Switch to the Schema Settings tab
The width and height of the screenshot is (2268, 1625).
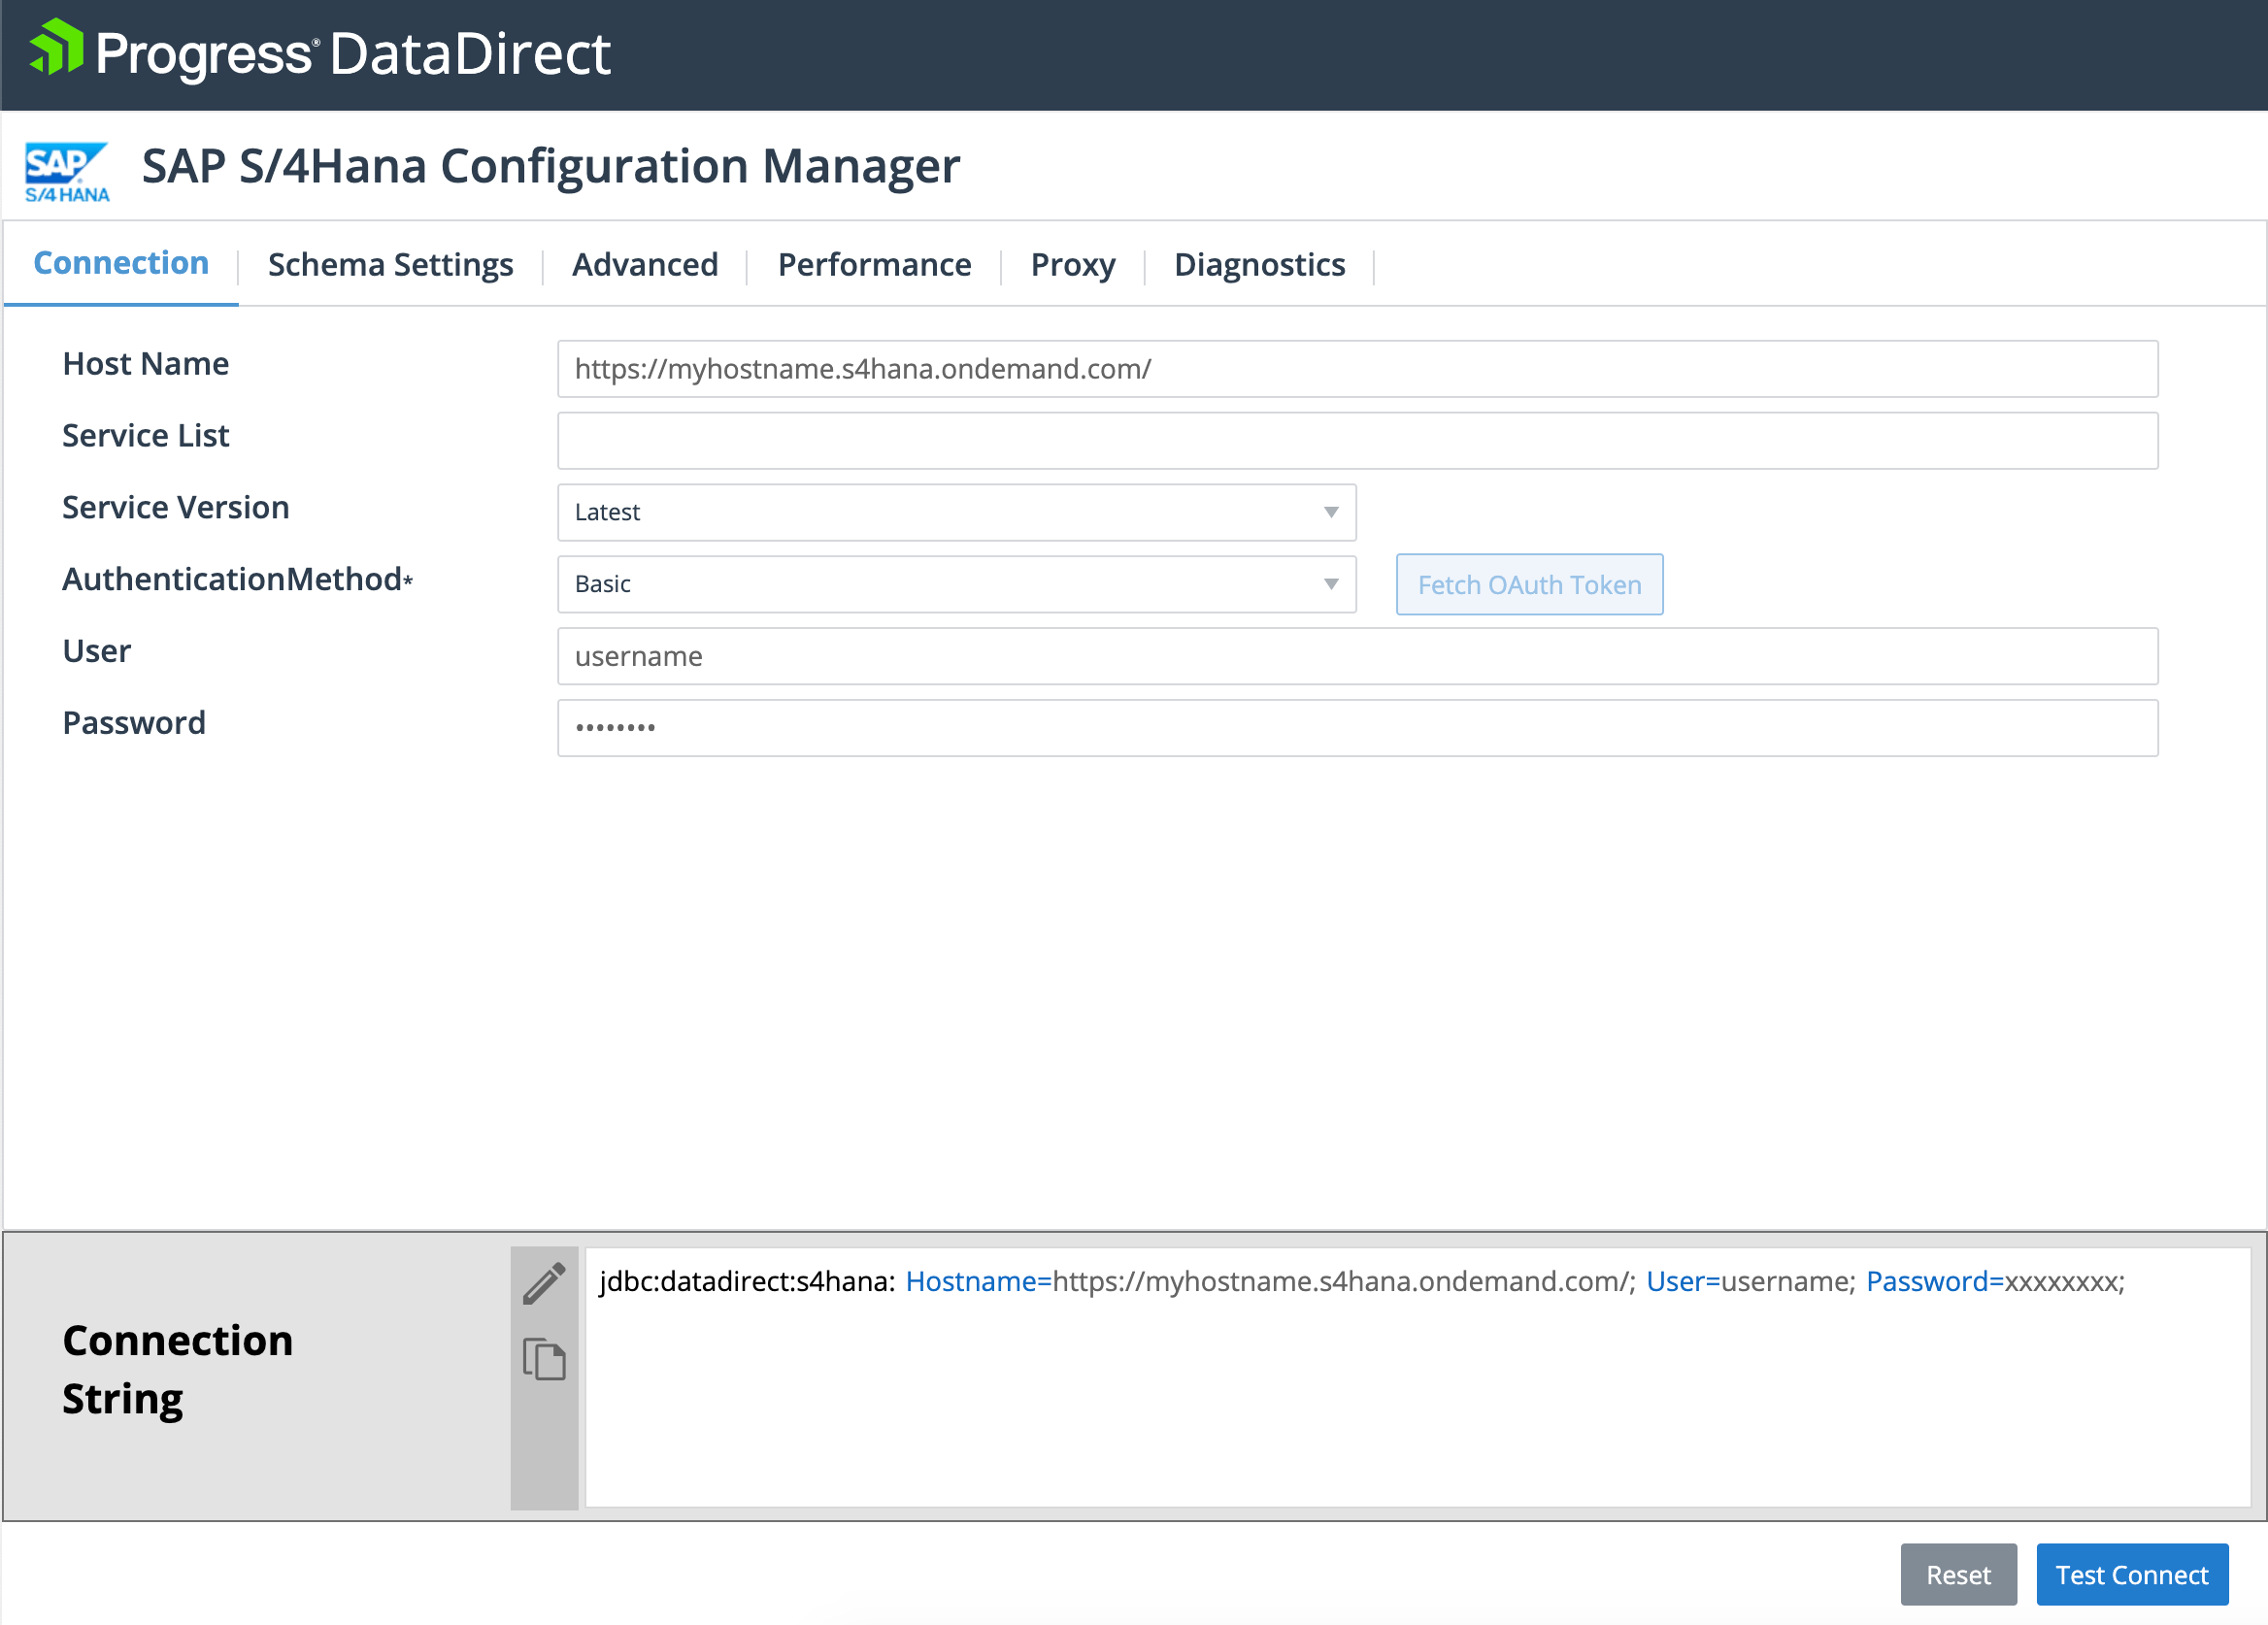[390, 265]
